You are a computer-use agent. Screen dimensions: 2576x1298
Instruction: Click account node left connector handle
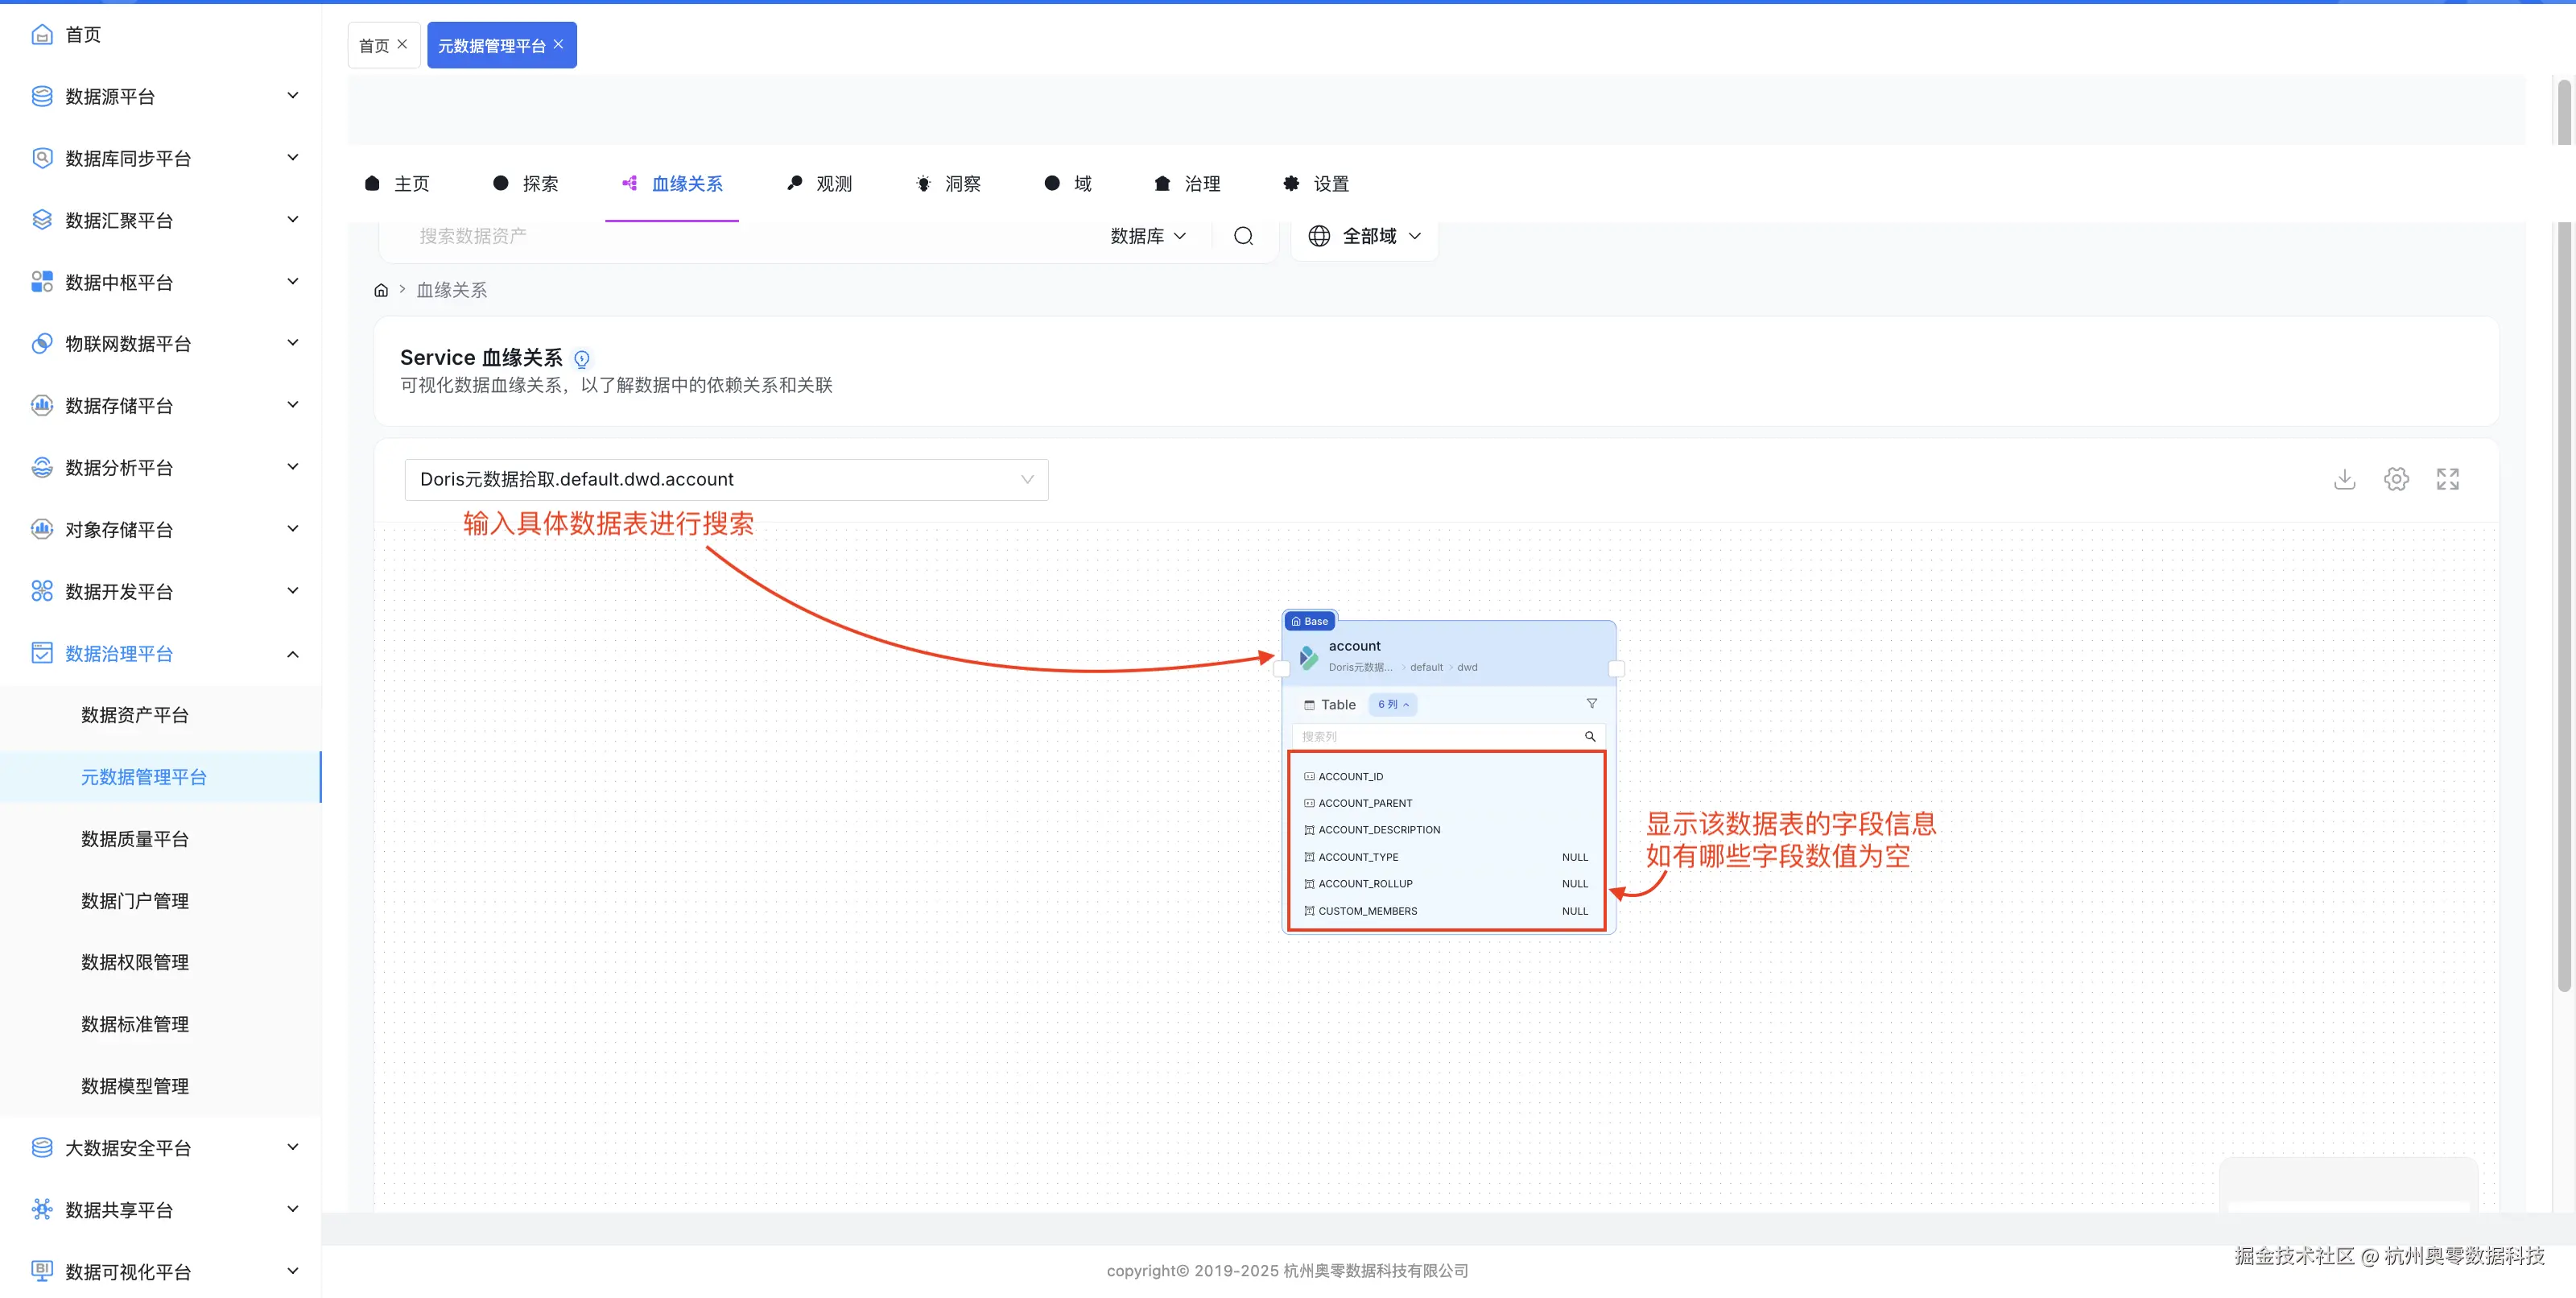point(1282,668)
